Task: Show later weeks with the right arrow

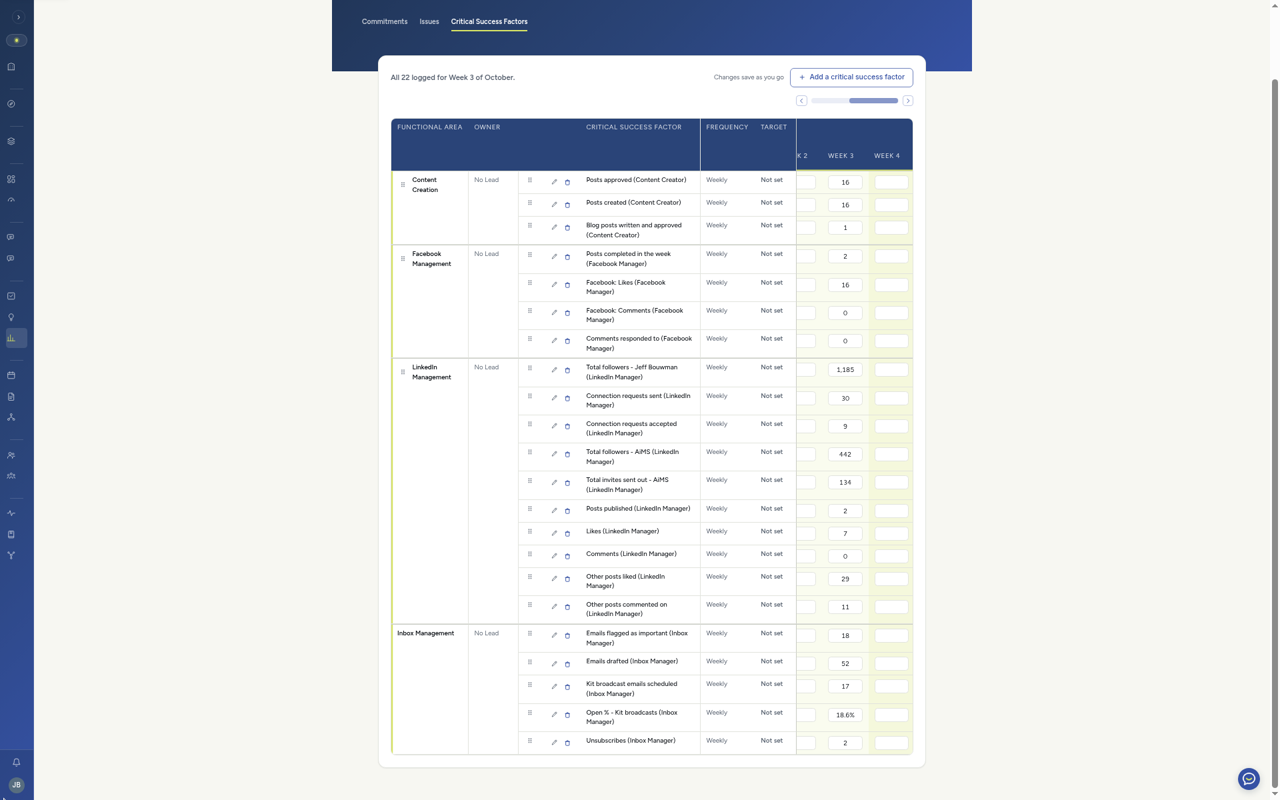Action: coord(908,101)
